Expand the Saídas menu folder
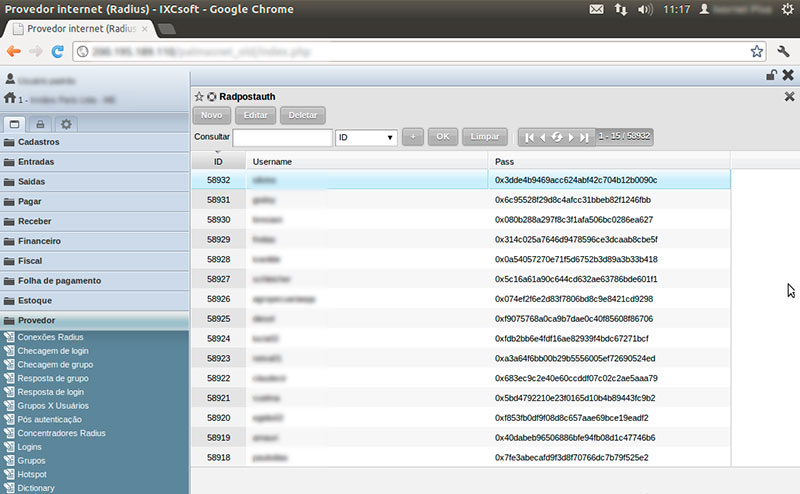 click(x=94, y=182)
